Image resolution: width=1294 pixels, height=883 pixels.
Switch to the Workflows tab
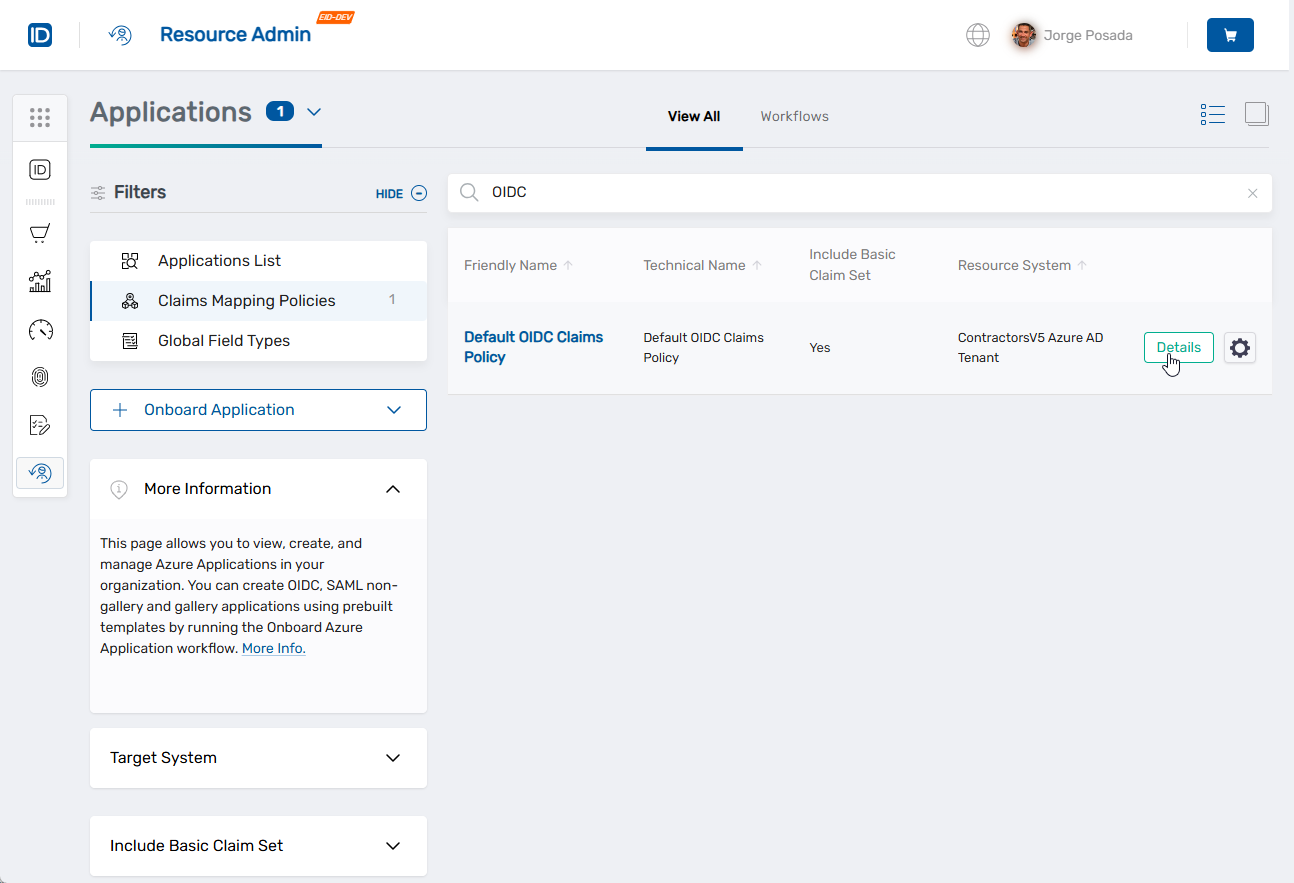click(794, 116)
